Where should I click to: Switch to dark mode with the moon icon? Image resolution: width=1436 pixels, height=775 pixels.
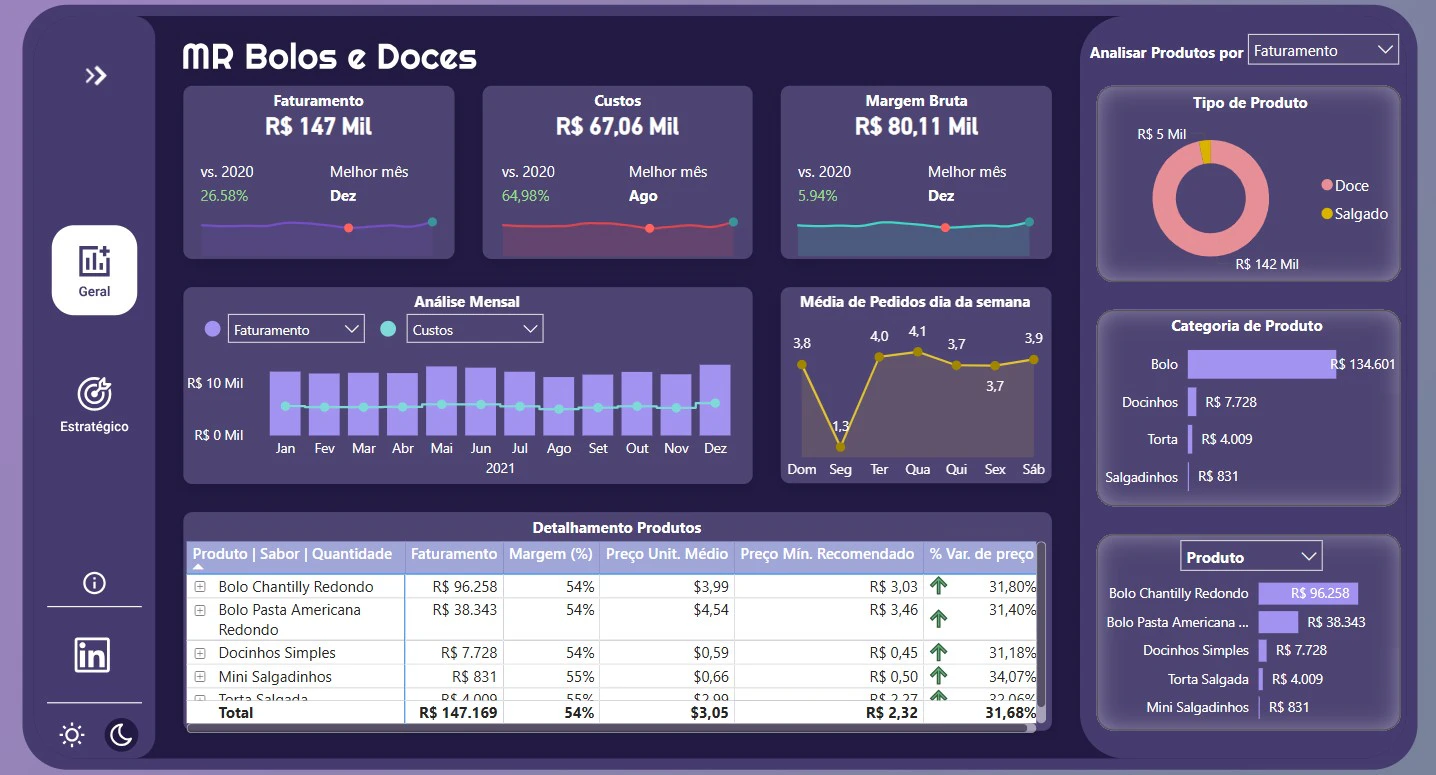121,736
